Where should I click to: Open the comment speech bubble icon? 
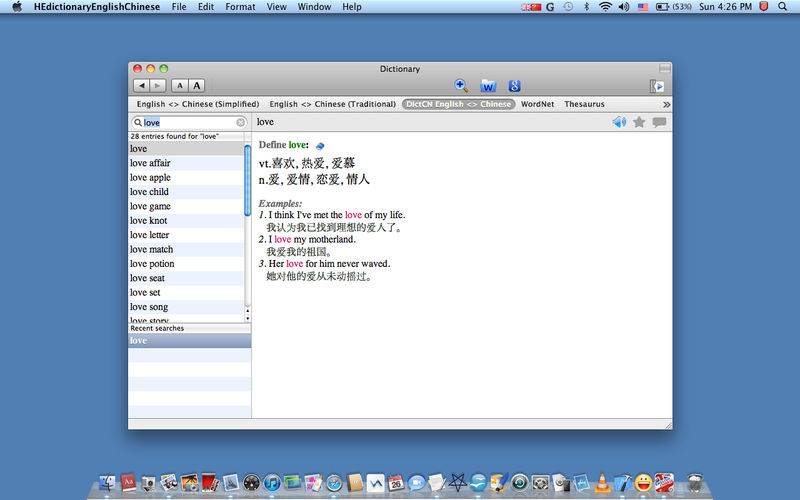pyautogui.click(x=659, y=122)
